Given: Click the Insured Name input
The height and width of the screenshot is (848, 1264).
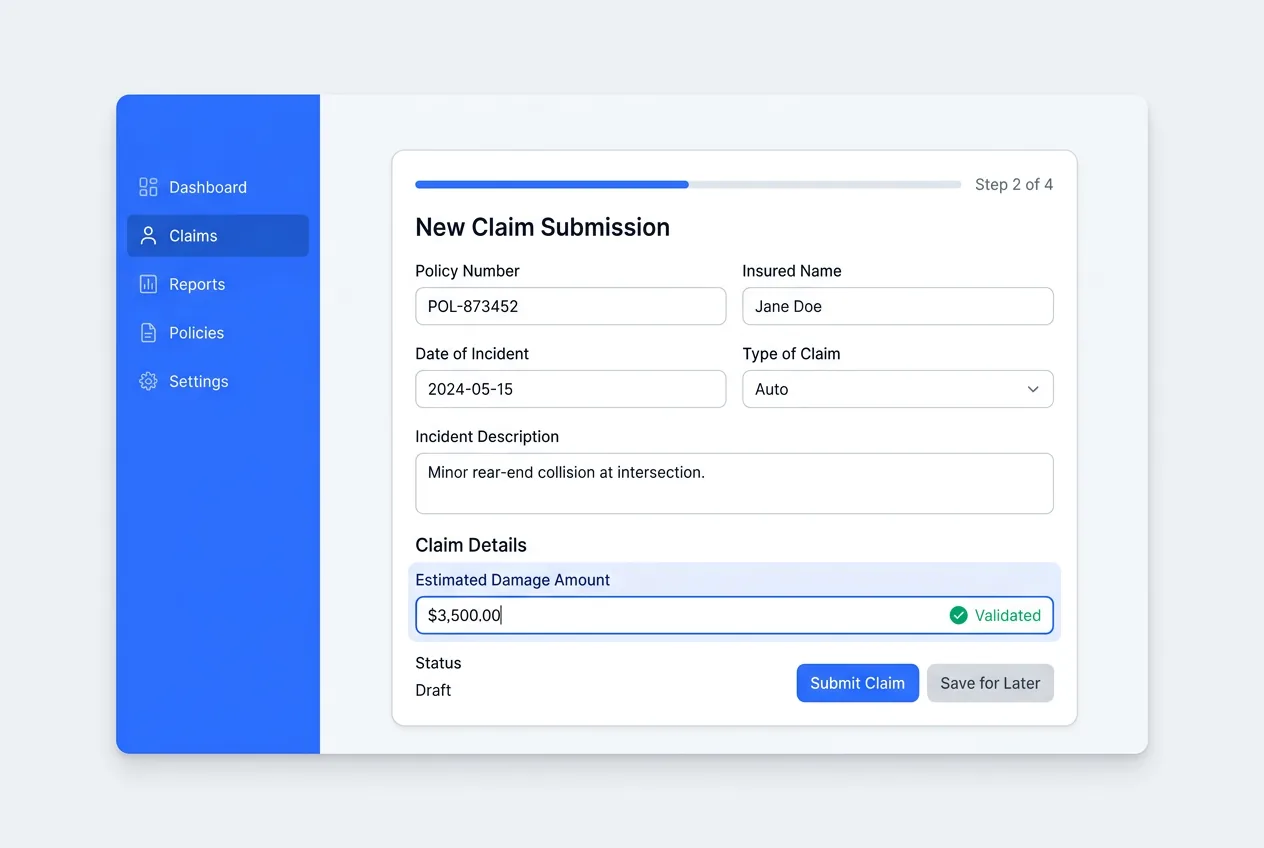Looking at the screenshot, I should 897,306.
